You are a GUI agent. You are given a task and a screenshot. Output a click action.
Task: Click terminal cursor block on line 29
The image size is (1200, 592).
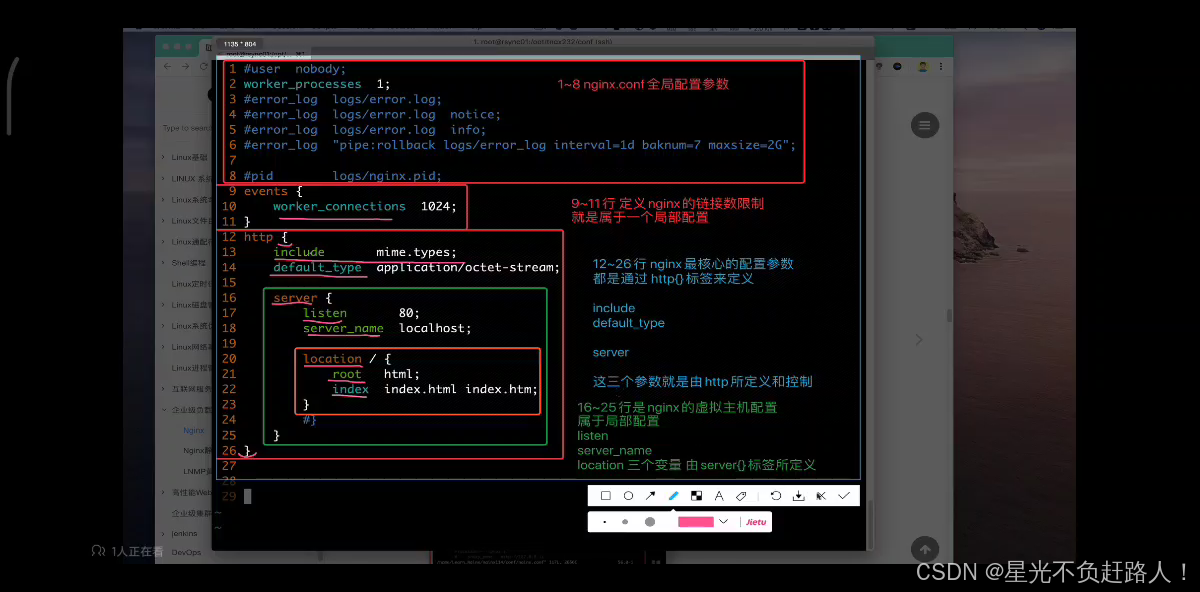pyautogui.click(x=247, y=496)
